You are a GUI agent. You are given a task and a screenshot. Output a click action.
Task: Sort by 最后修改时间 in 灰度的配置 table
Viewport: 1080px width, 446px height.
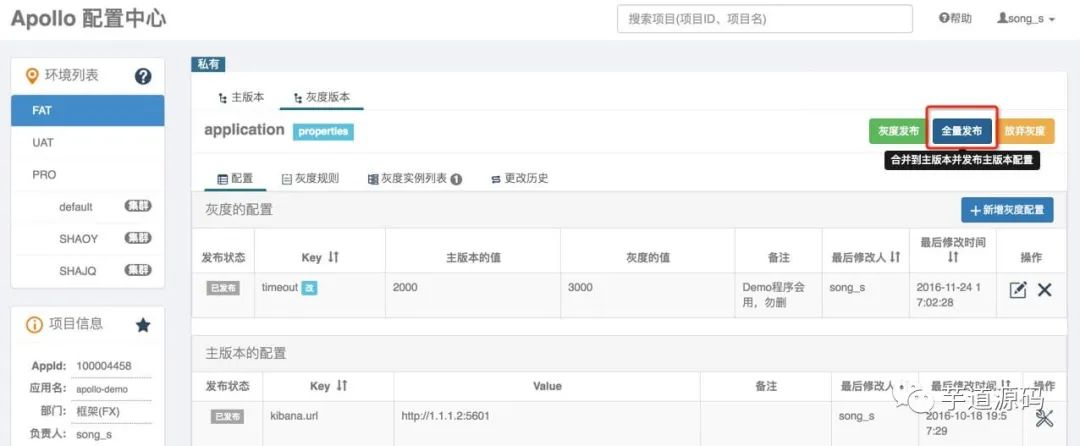click(x=953, y=257)
